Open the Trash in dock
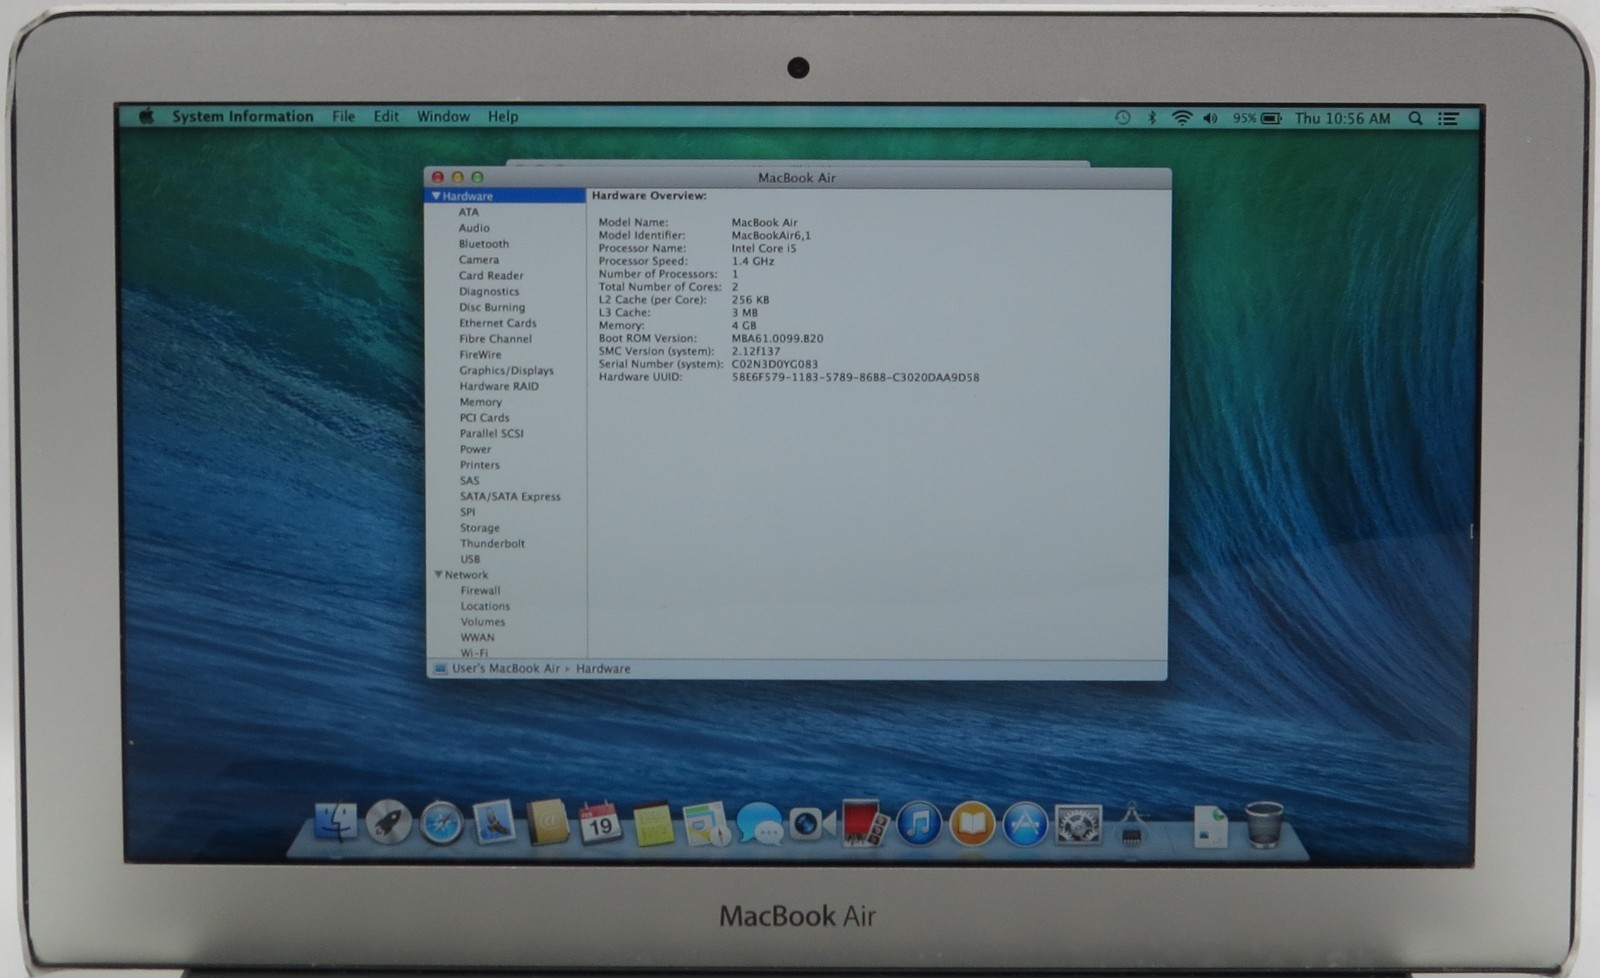The height and width of the screenshot is (978, 1600). (1264, 825)
